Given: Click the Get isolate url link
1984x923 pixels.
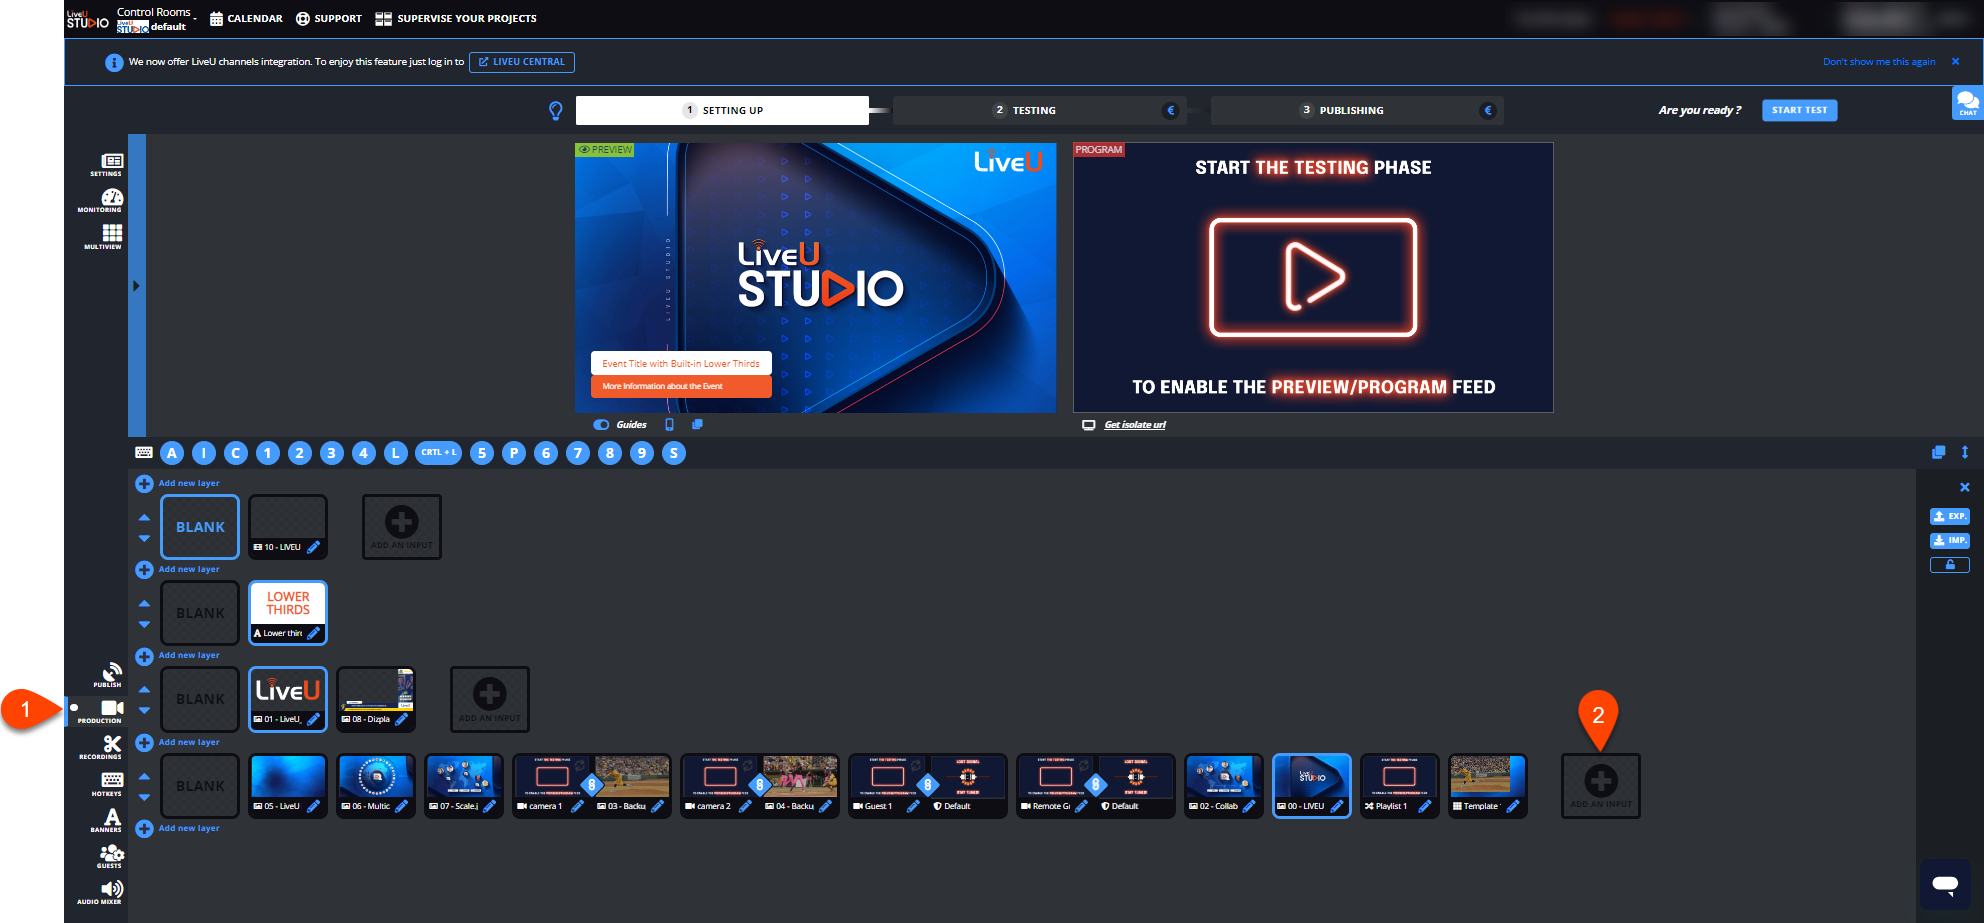Looking at the screenshot, I should [1135, 425].
